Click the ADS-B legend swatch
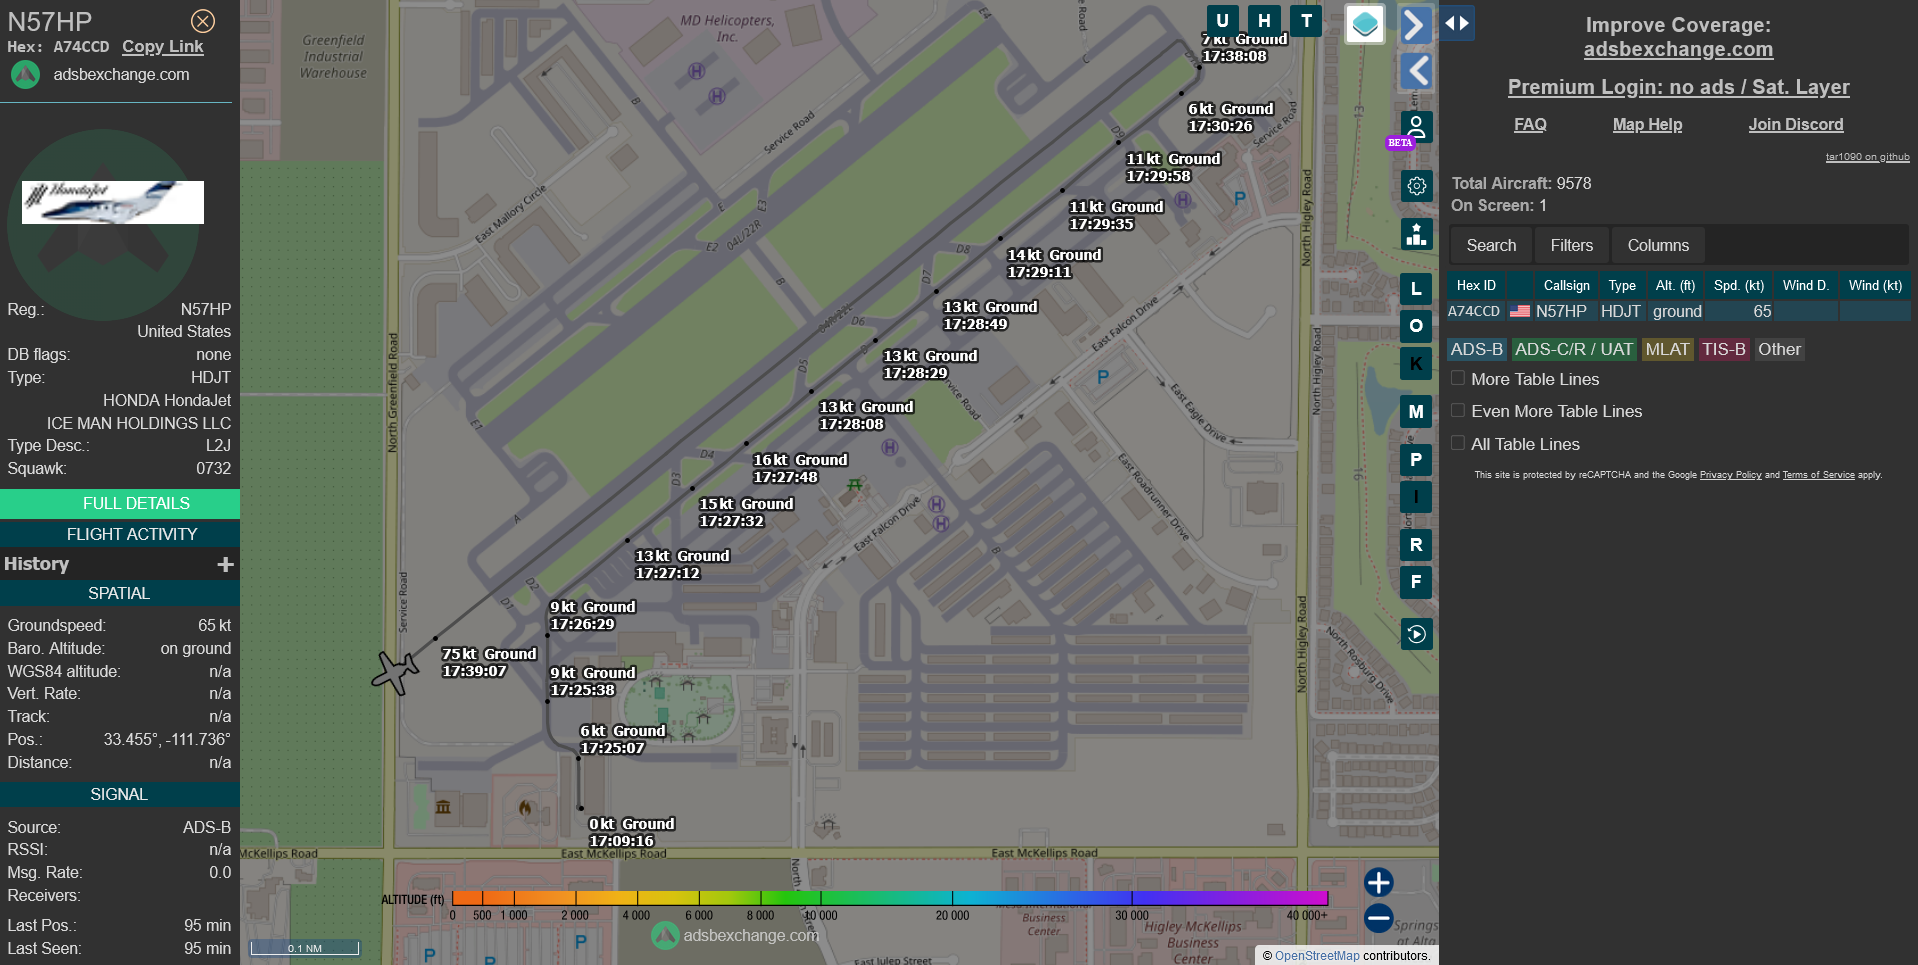The width and height of the screenshot is (1918, 965). 1477,349
